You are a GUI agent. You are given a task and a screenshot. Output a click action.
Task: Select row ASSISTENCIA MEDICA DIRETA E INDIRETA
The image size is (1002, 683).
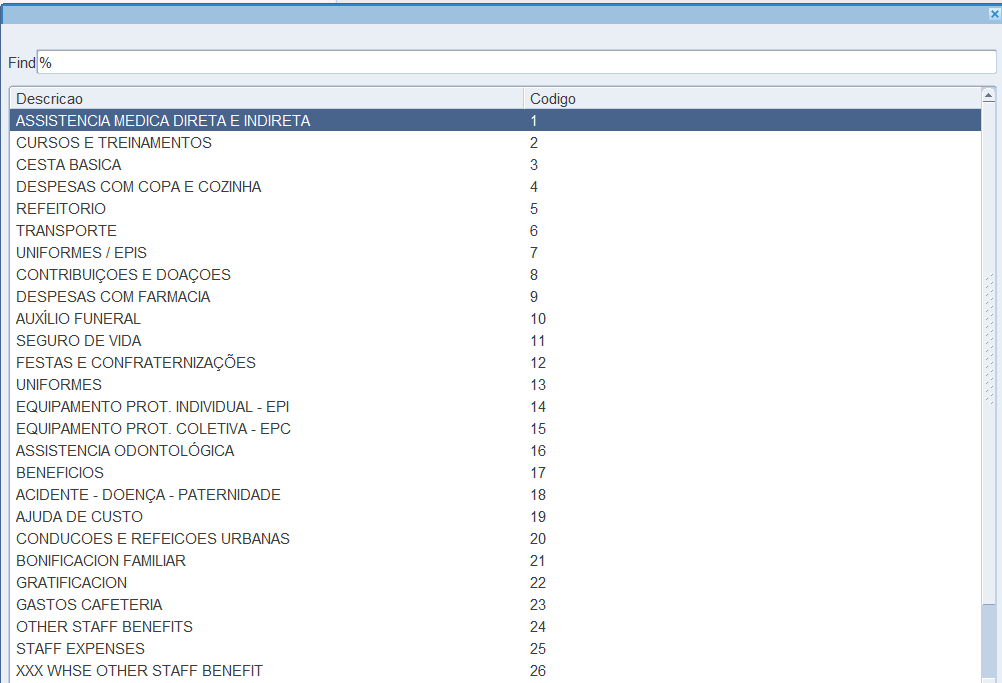[495, 121]
